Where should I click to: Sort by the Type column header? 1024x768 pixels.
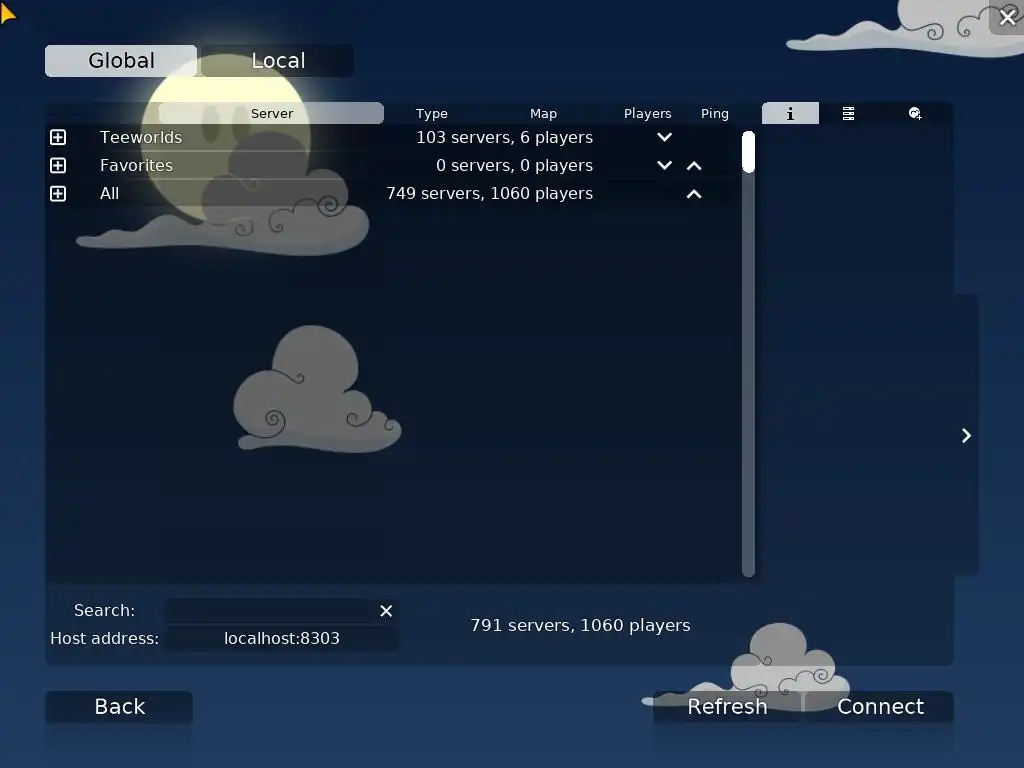[432, 113]
